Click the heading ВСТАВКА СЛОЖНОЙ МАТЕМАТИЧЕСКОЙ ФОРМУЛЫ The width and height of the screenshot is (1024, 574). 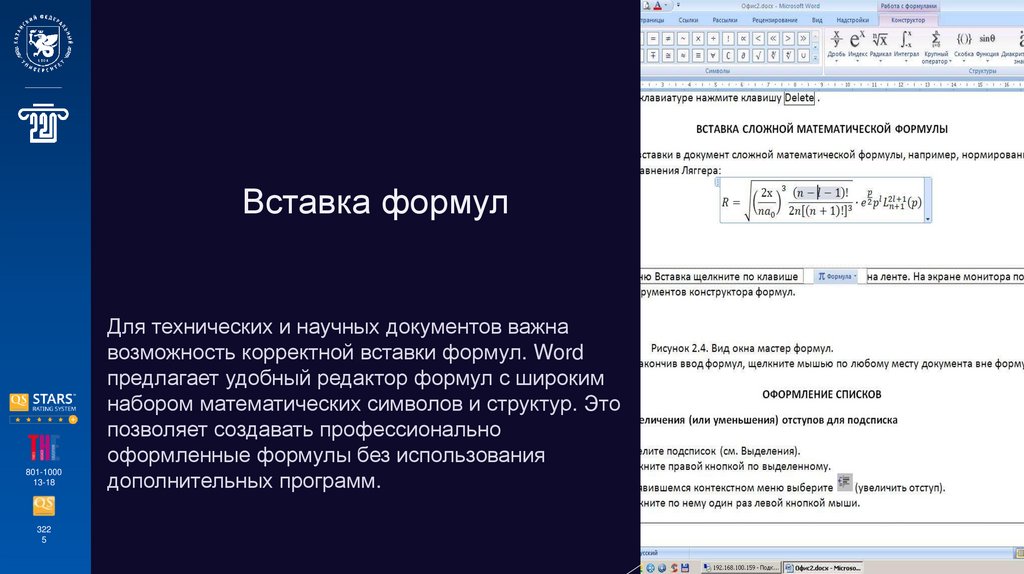pos(822,129)
